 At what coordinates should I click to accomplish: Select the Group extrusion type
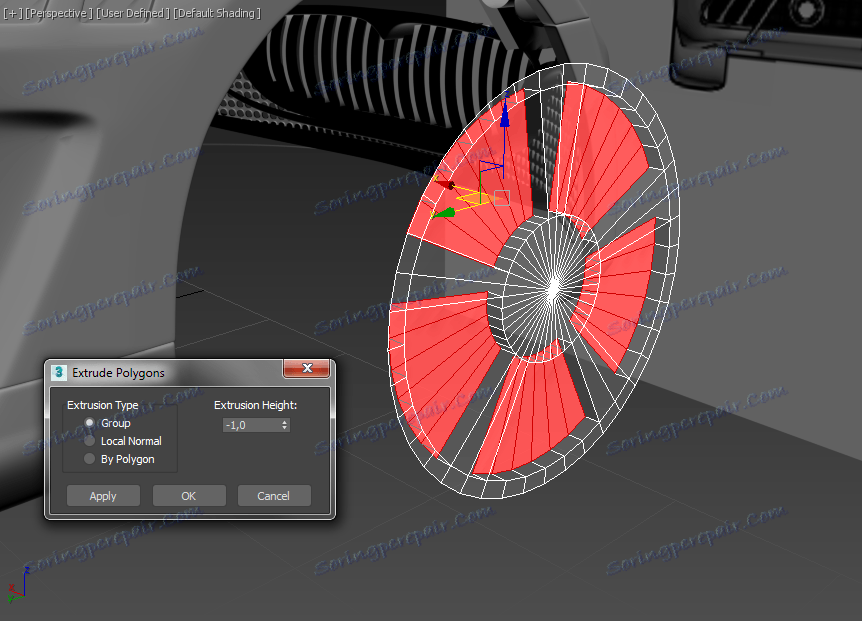tap(90, 423)
